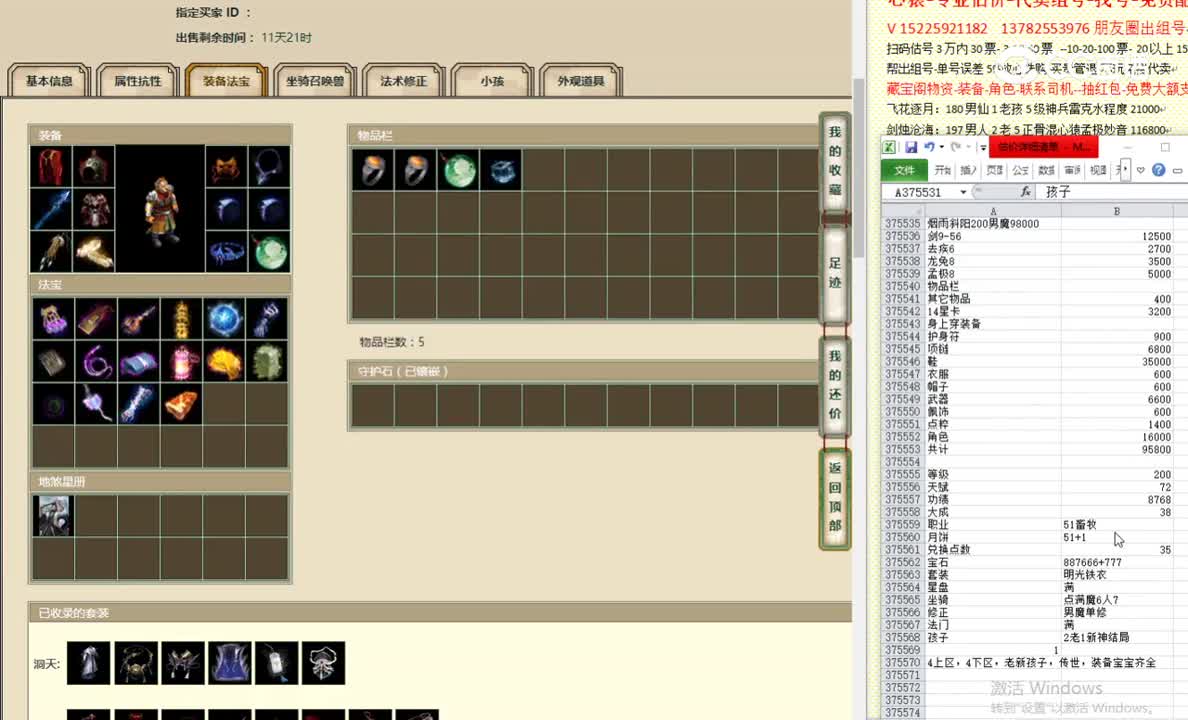
Task: Show more ribbon tabs arrow
Action: [x=1125, y=170]
